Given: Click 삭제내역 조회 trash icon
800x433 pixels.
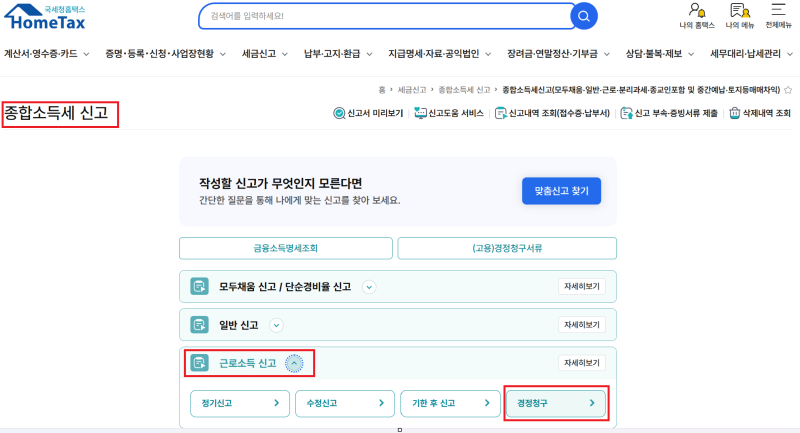Looking at the screenshot, I should [735, 113].
